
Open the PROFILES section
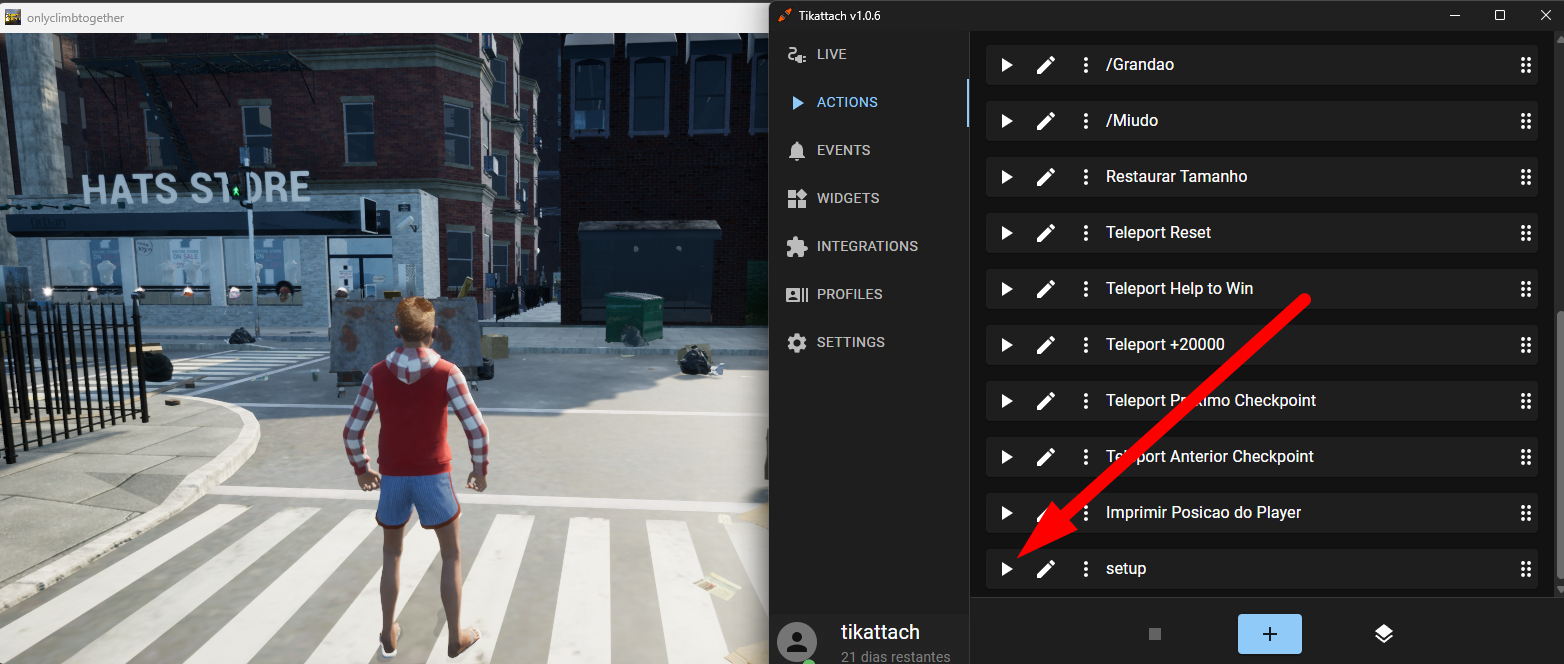868,294
